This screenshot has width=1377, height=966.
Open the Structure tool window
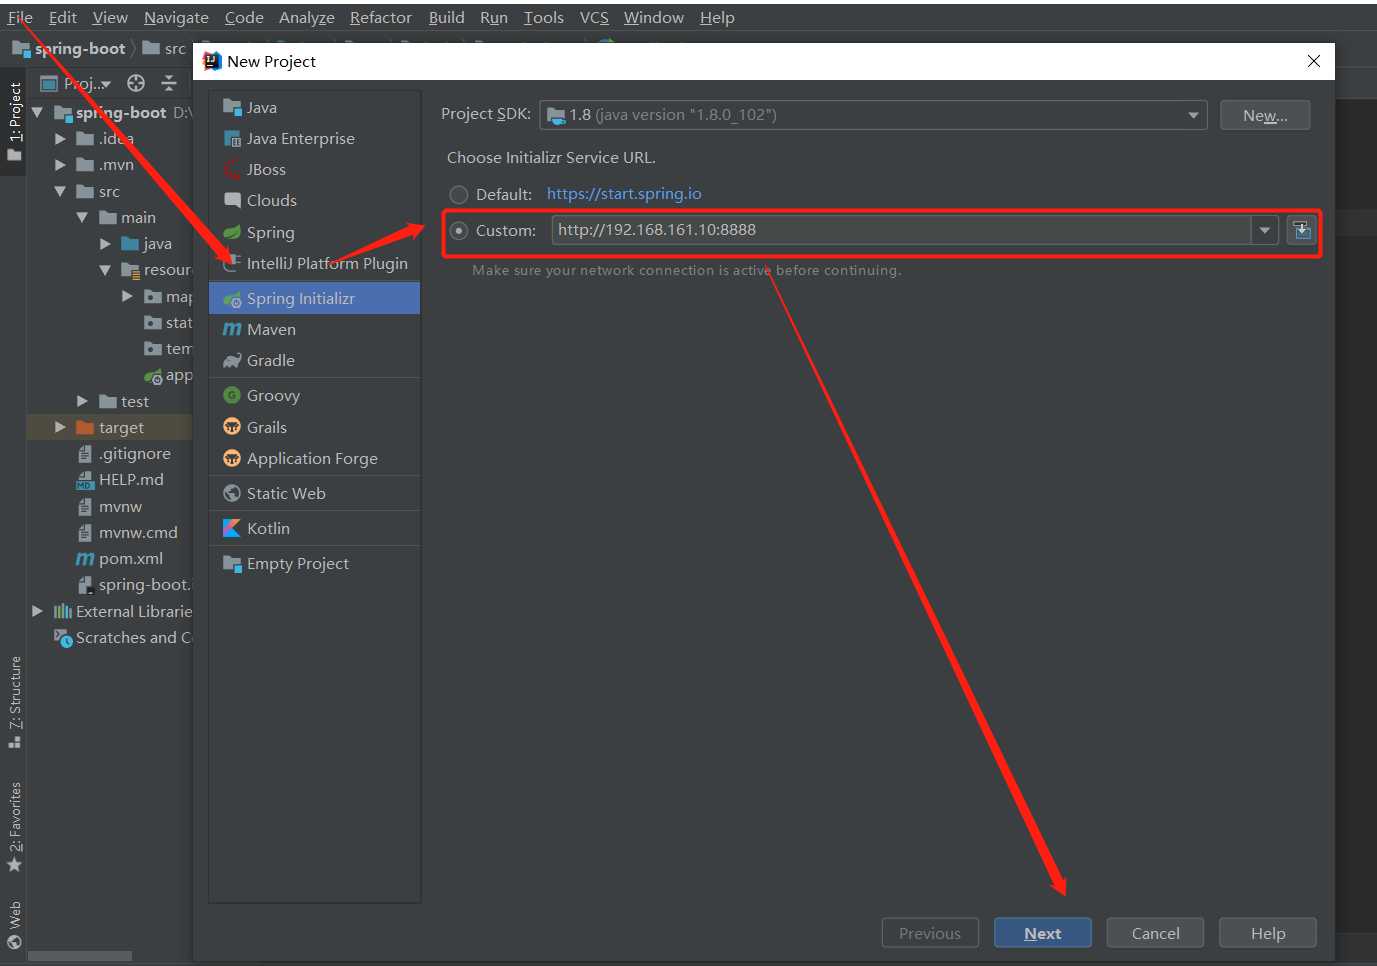[x=14, y=701]
